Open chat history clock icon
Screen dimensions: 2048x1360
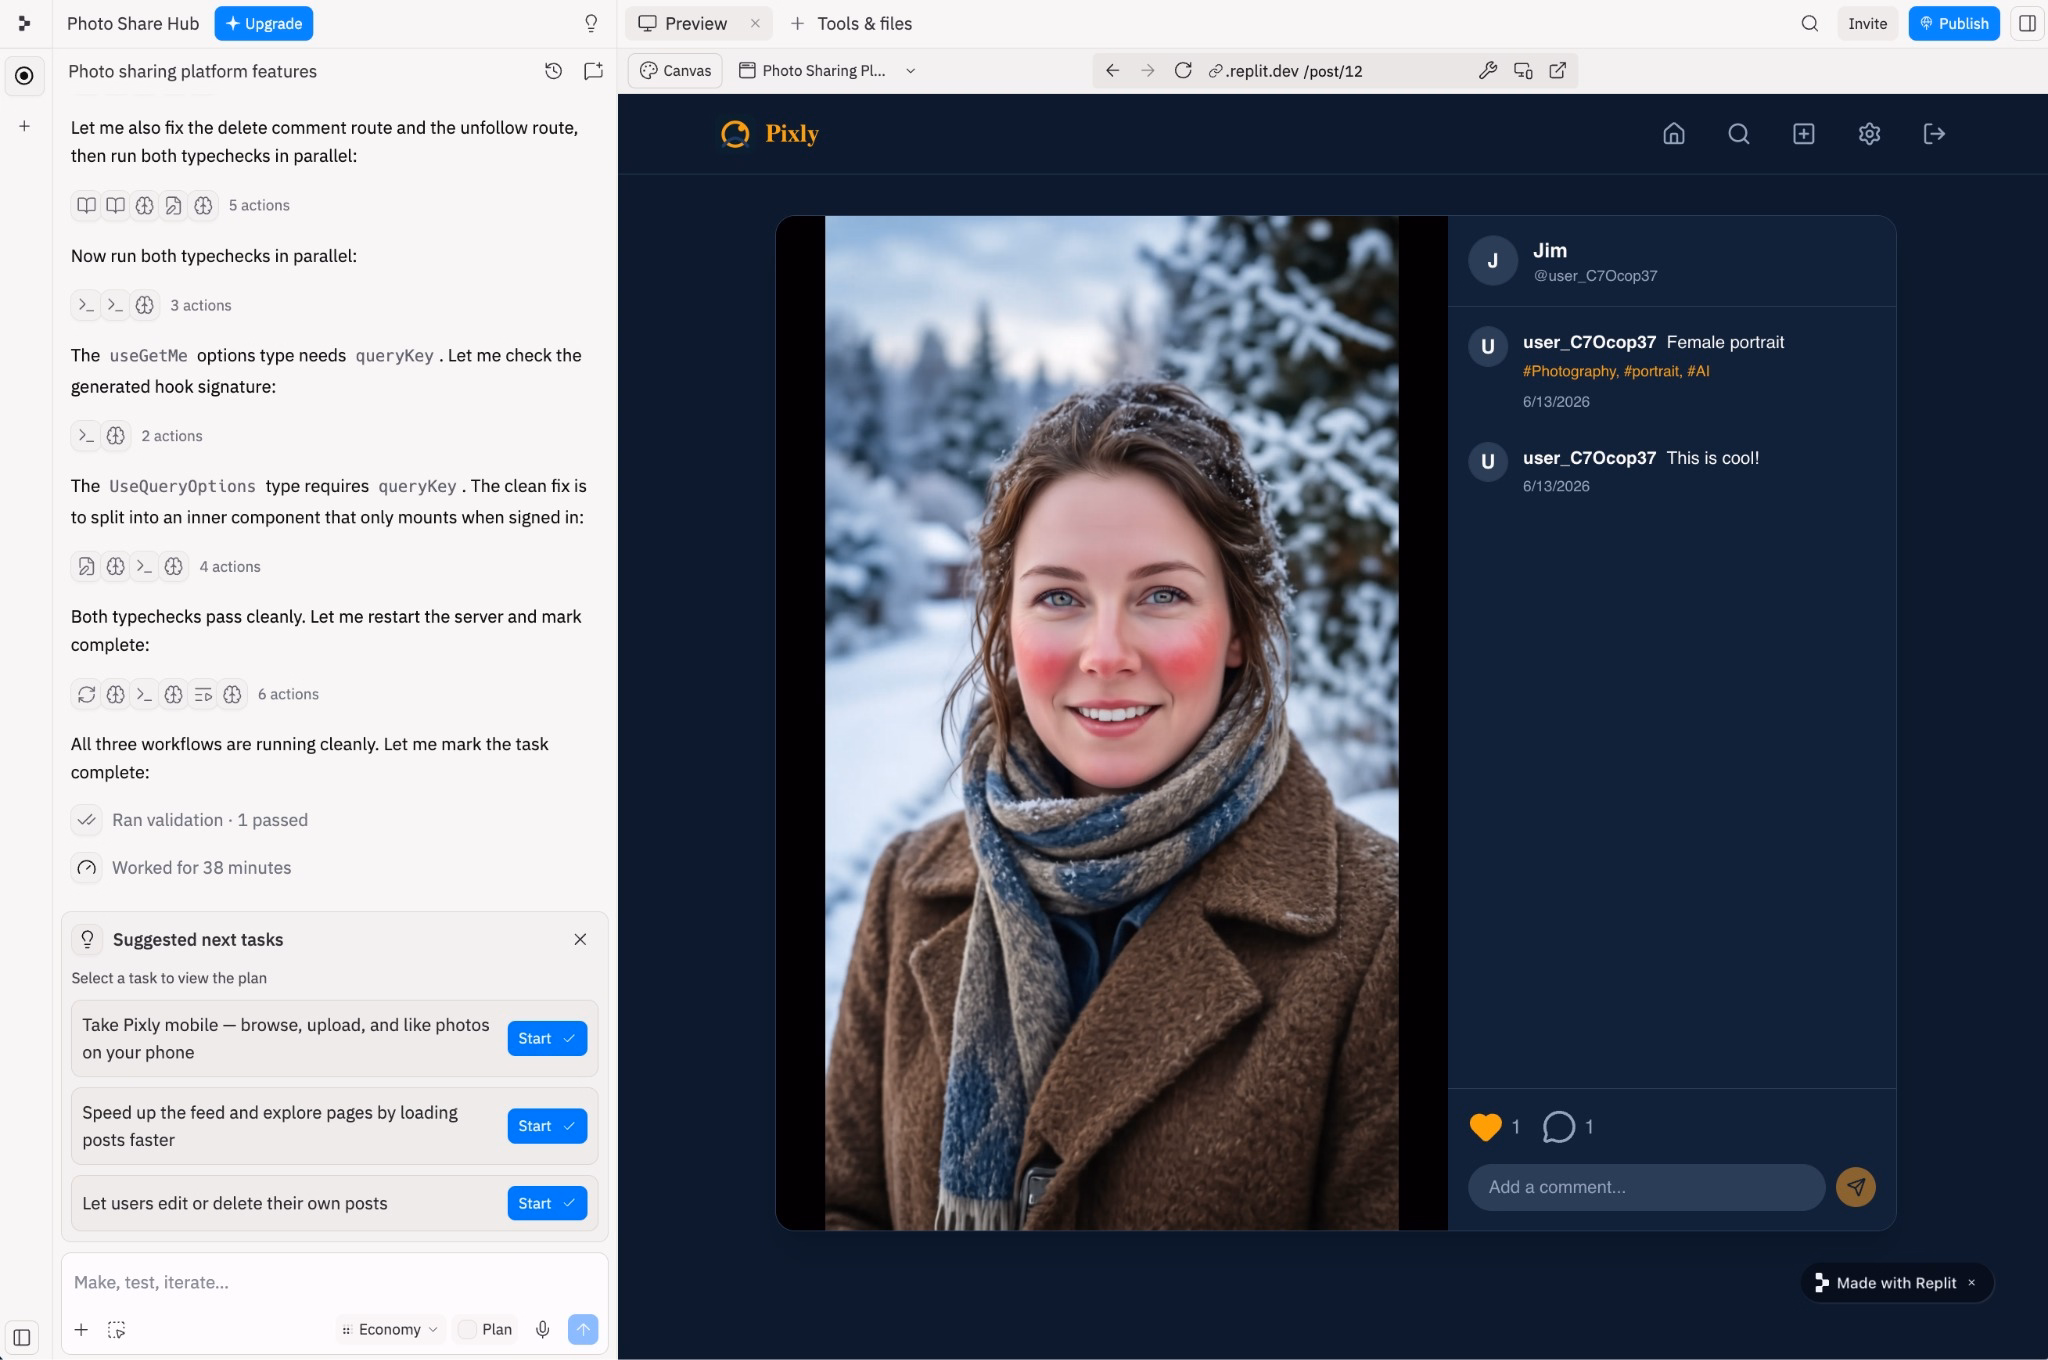point(553,71)
